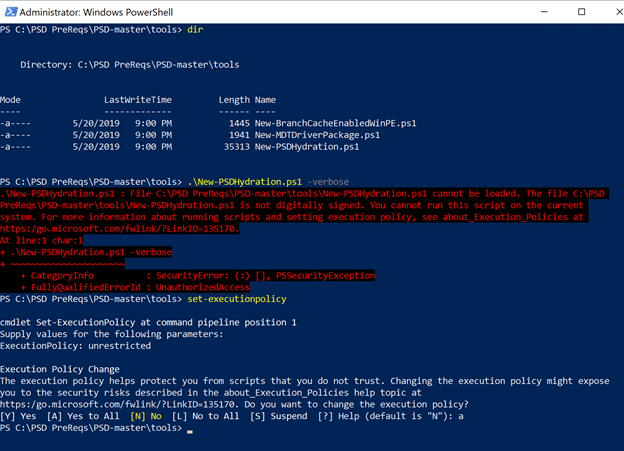The height and width of the screenshot is (451, 624).
Task: Click the 'At line:1 char:1' error line
Action: pos(41,240)
